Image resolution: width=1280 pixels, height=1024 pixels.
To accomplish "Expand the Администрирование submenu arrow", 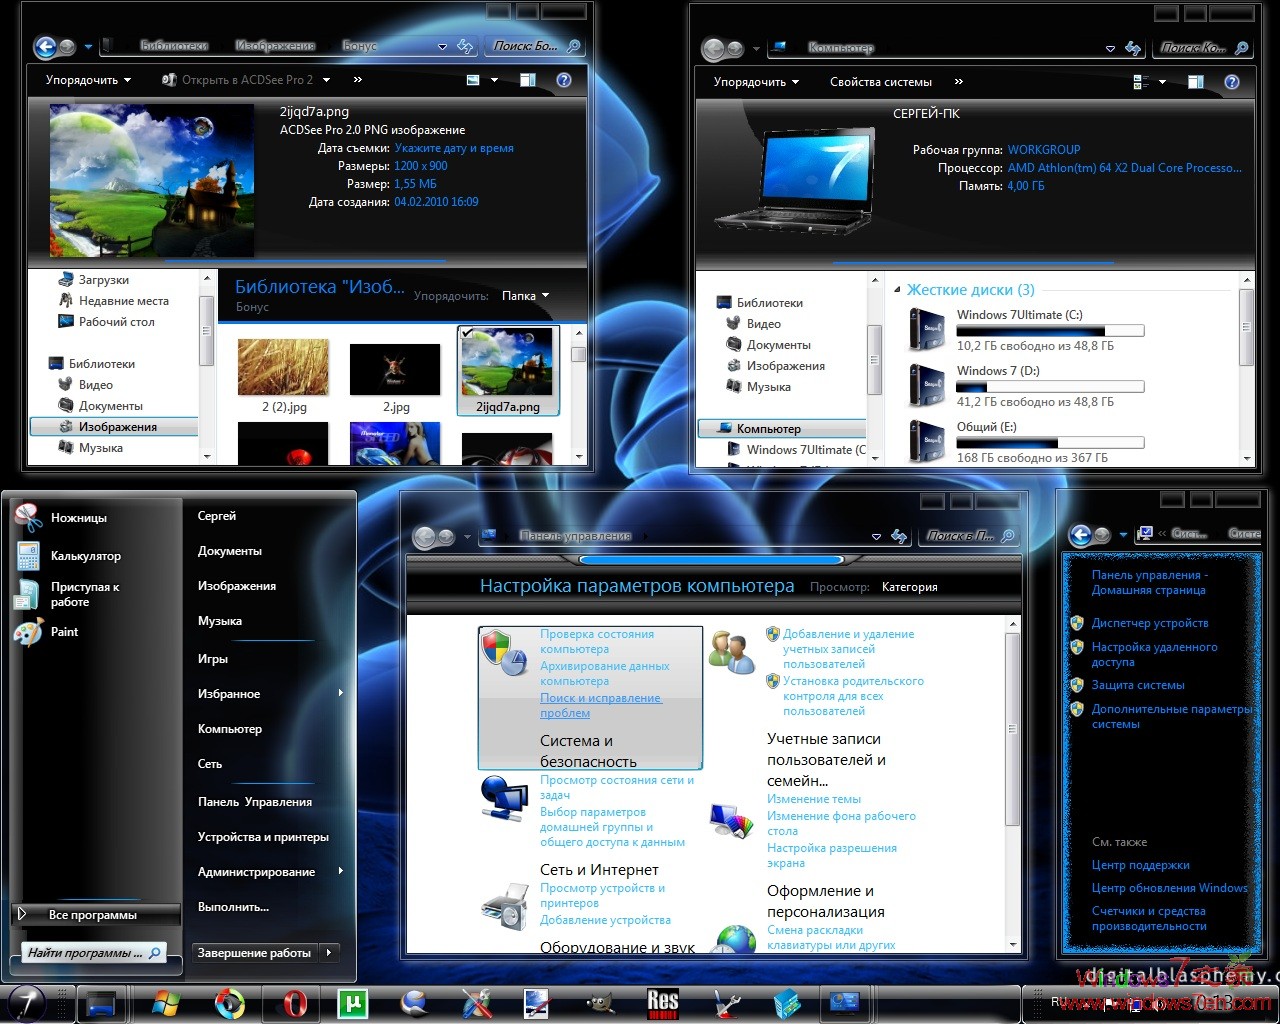I will (x=341, y=871).
